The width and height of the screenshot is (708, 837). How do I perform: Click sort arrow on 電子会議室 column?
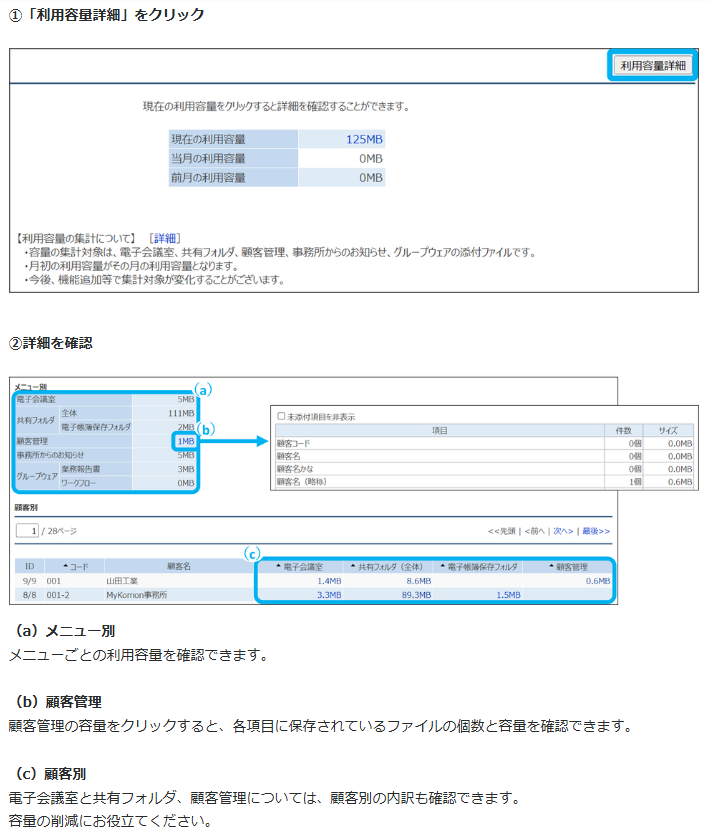(x=278, y=567)
